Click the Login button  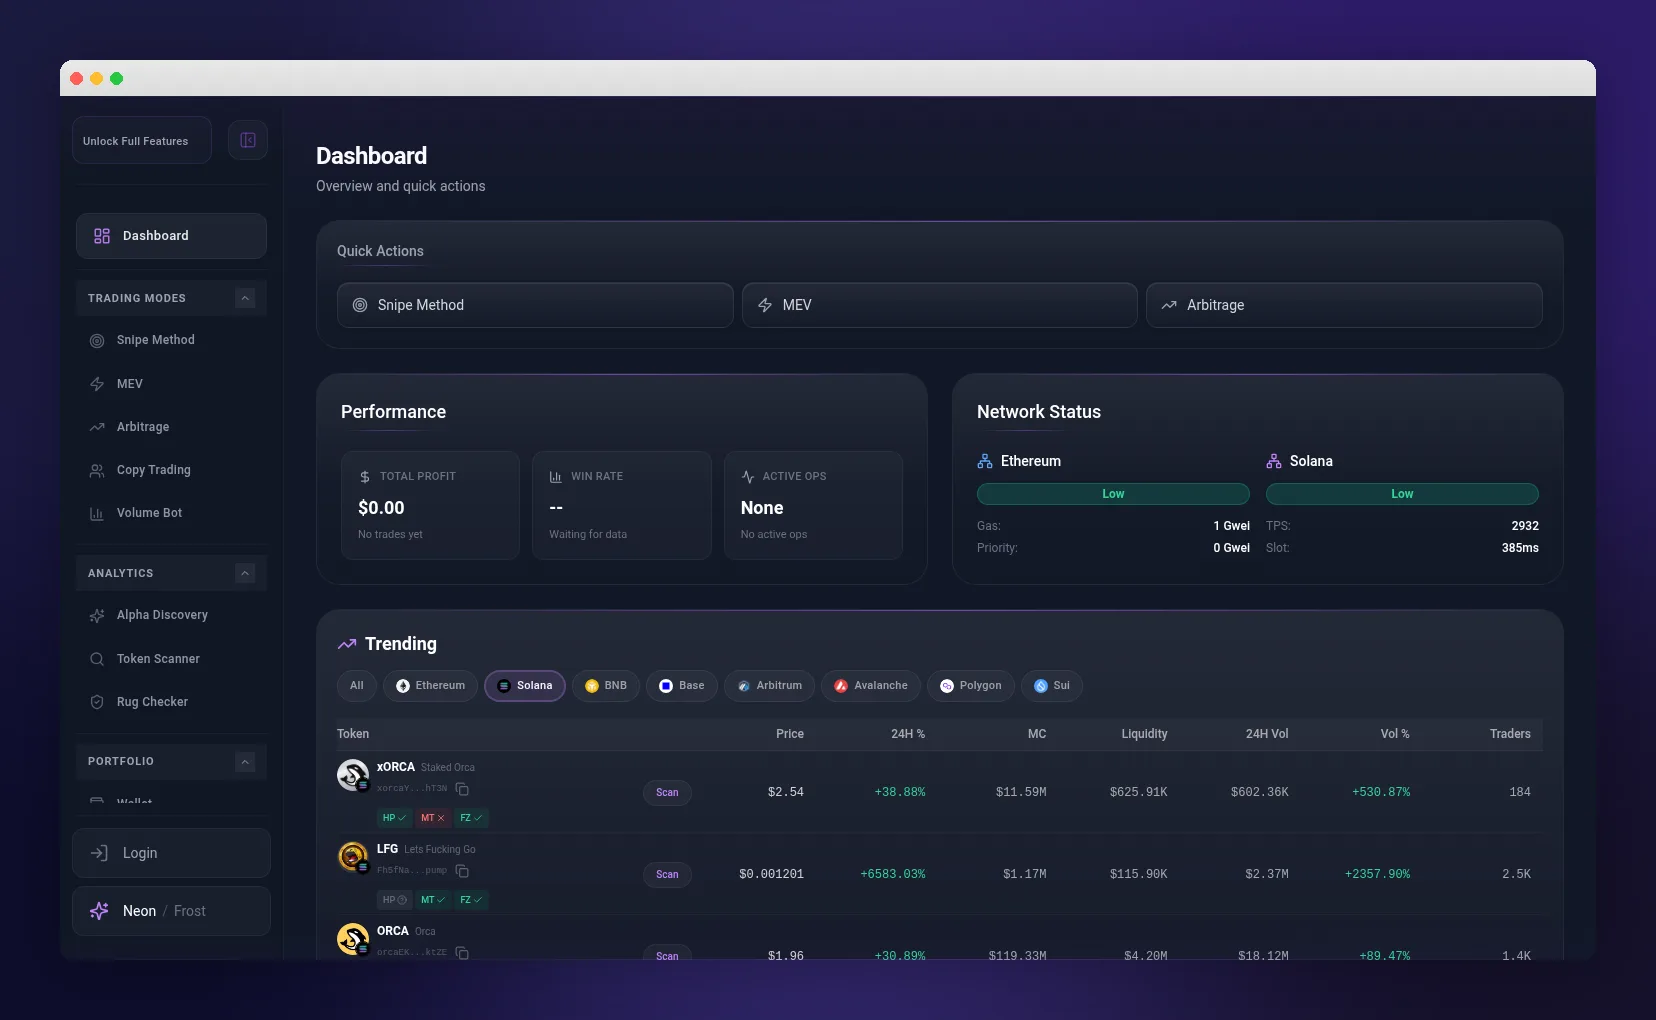[x=171, y=853]
